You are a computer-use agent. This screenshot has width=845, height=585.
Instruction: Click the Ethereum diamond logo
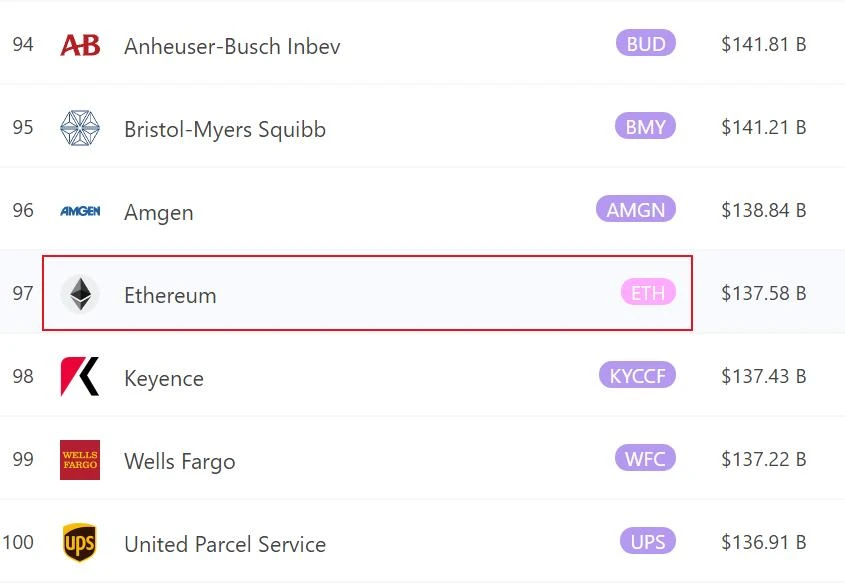click(x=80, y=294)
